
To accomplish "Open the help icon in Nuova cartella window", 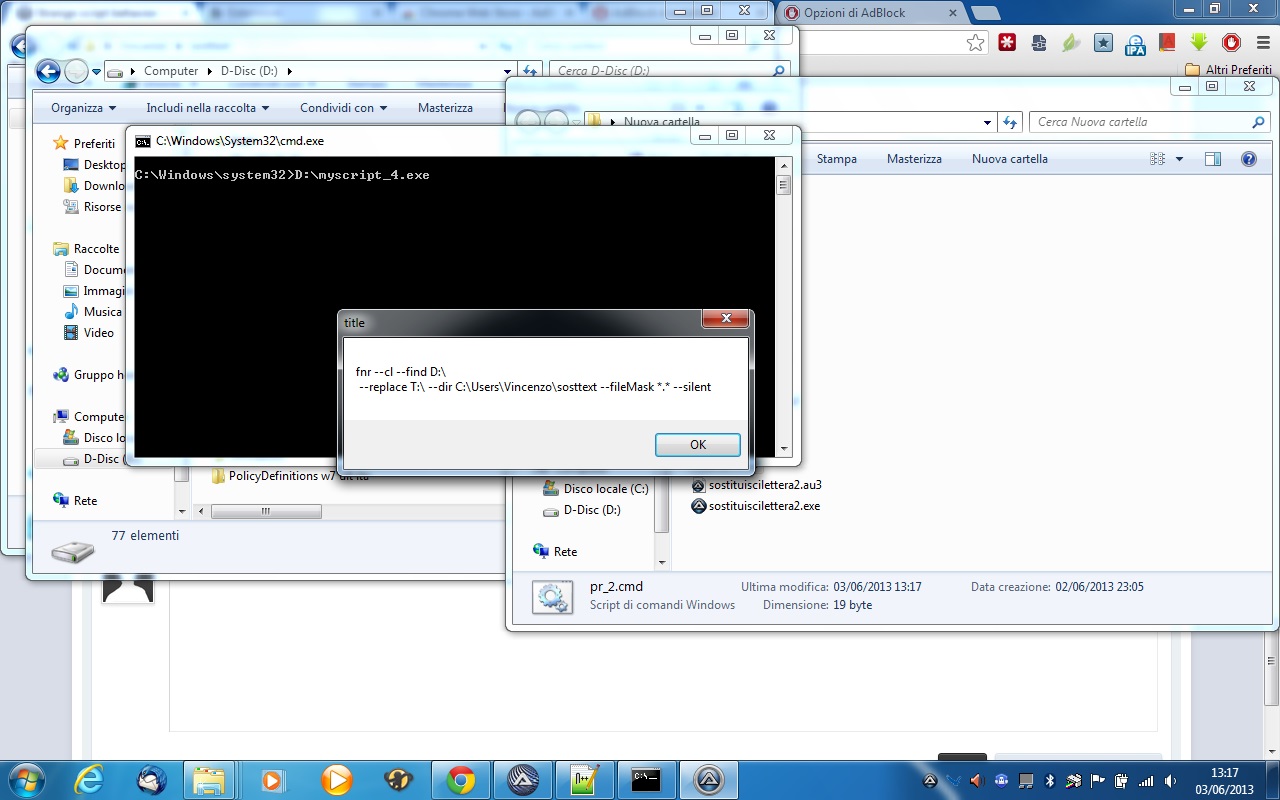I will [1248, 159].
